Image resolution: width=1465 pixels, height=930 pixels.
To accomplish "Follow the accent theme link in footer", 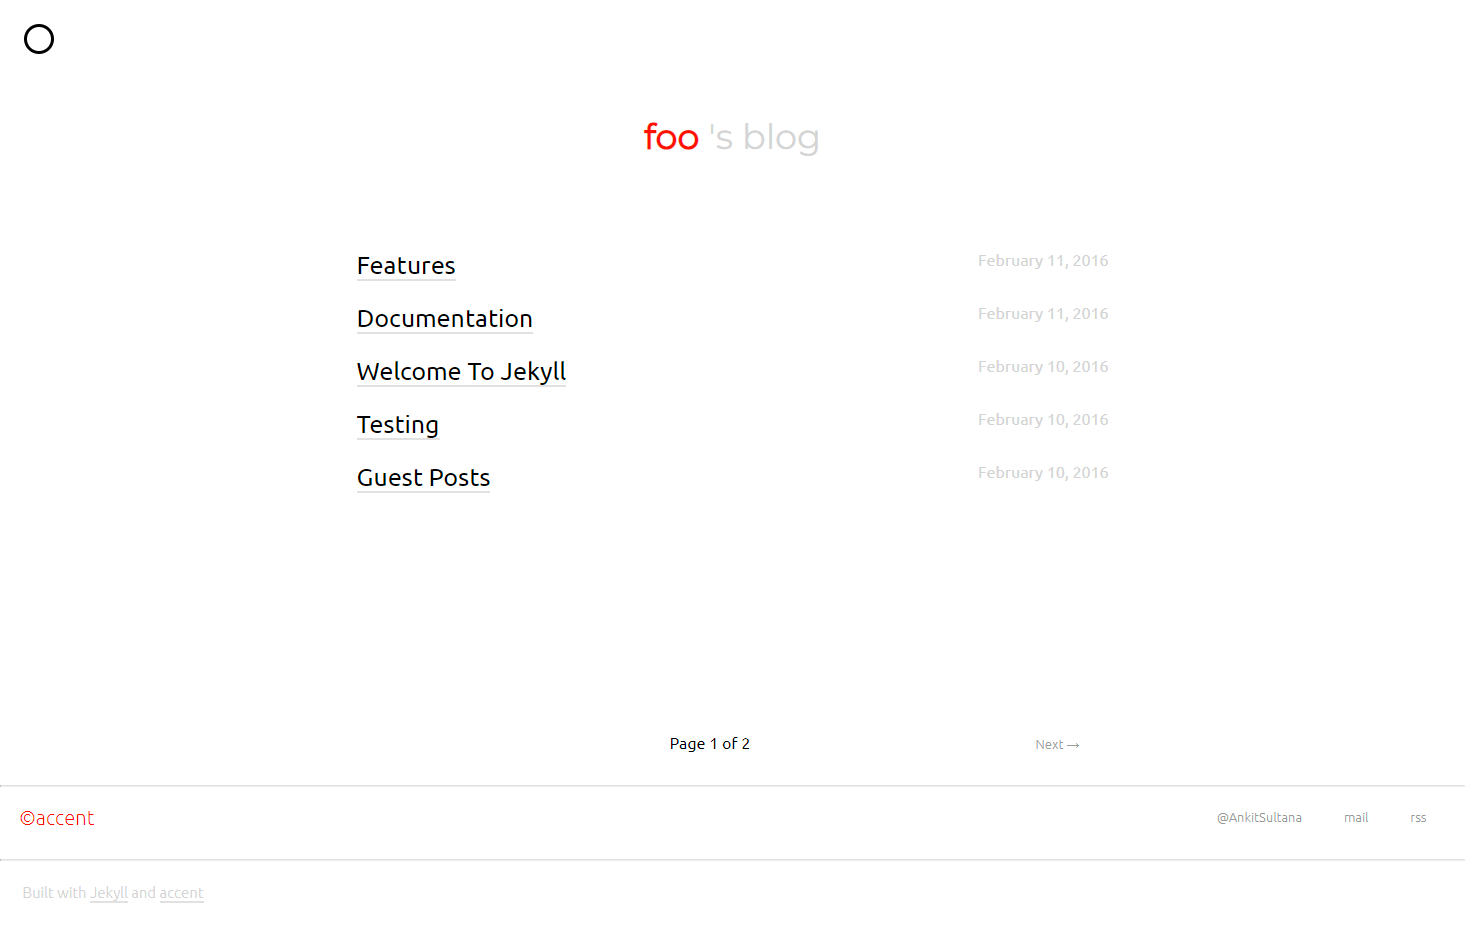I will coord(181,893).
